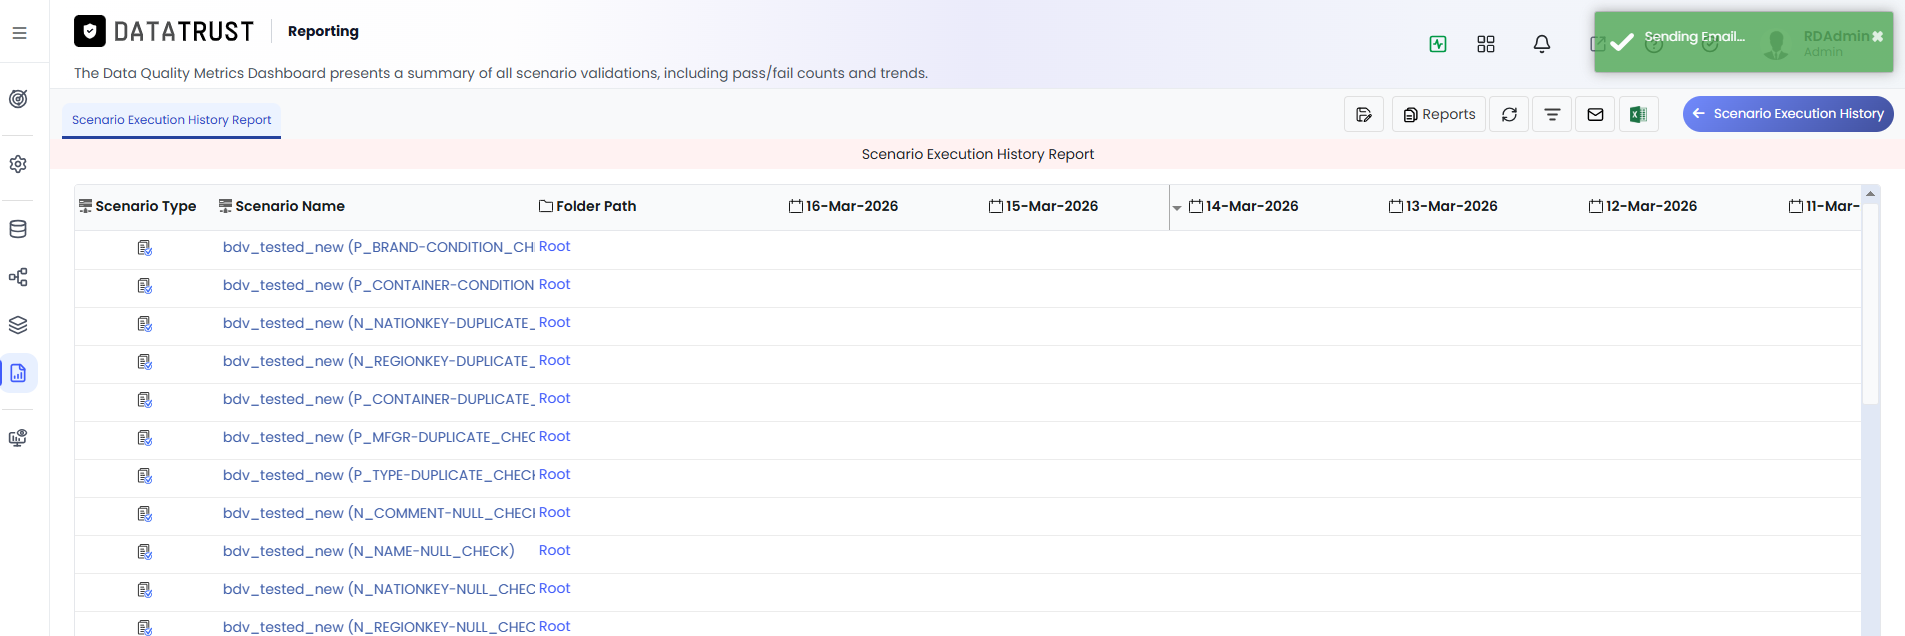Viewport: 1905px width, 636px height.
Task: Click Root in the N_NAME-NULL_CHECK row
Action: [554, 550]
